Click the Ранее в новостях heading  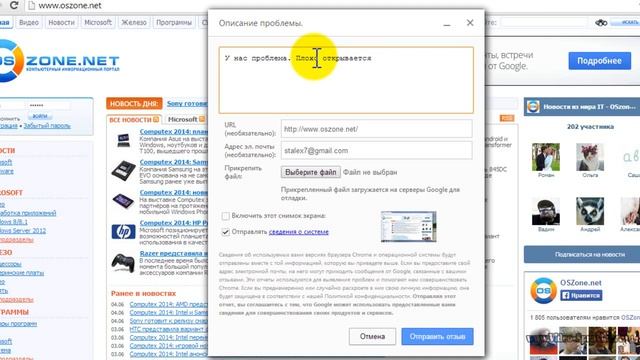[x=143, y=293]
